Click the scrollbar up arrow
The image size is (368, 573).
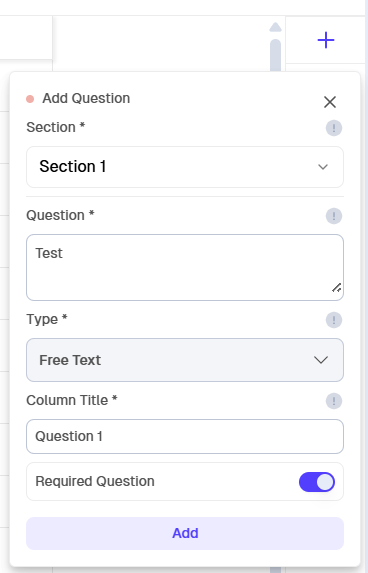coord(275,27)
